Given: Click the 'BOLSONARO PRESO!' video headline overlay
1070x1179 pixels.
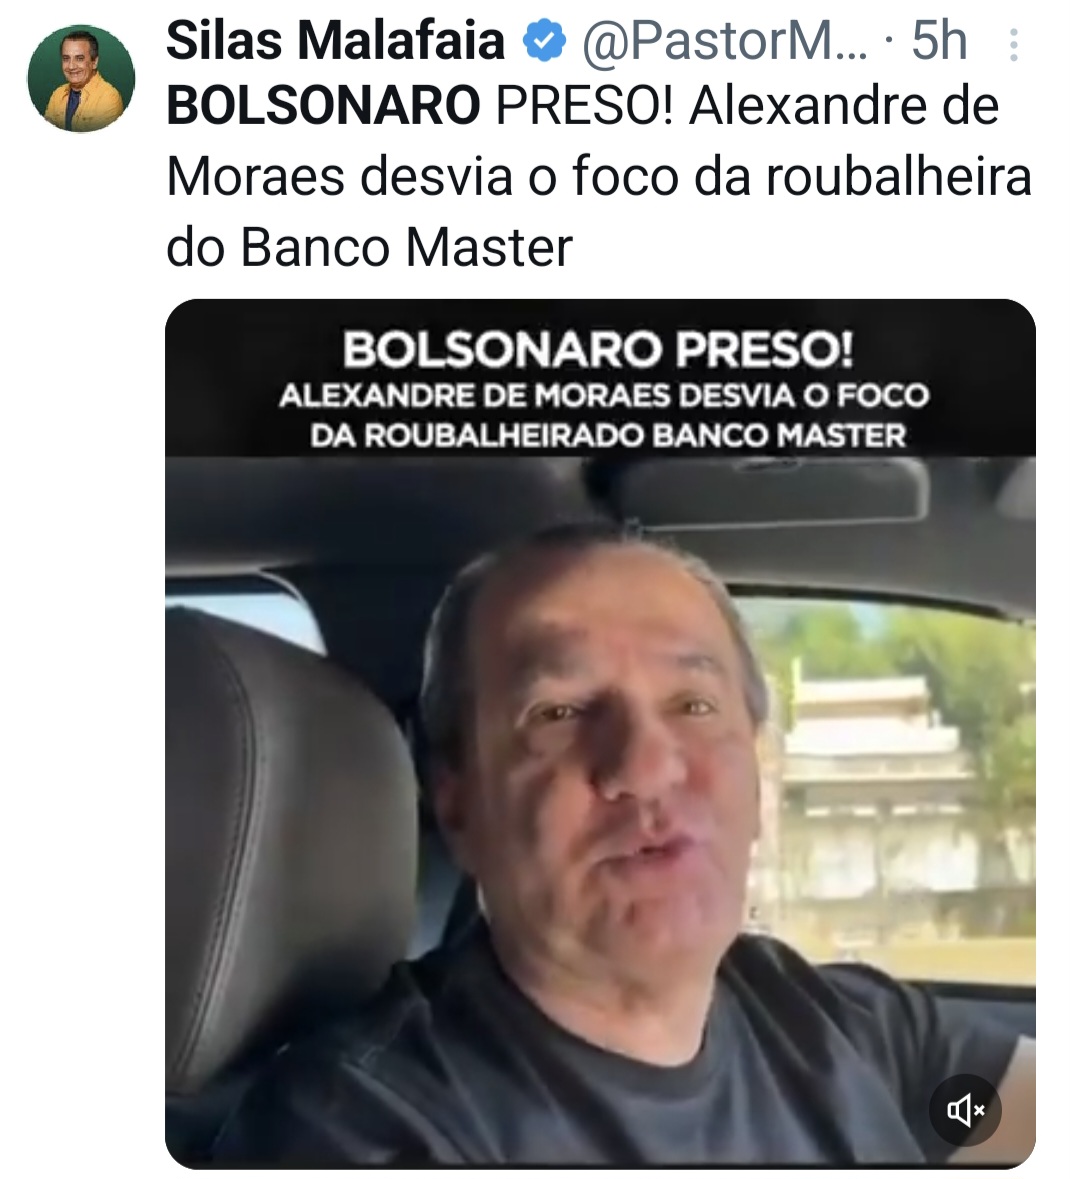Looking at the screenshot, I should (x=599, y=350).
